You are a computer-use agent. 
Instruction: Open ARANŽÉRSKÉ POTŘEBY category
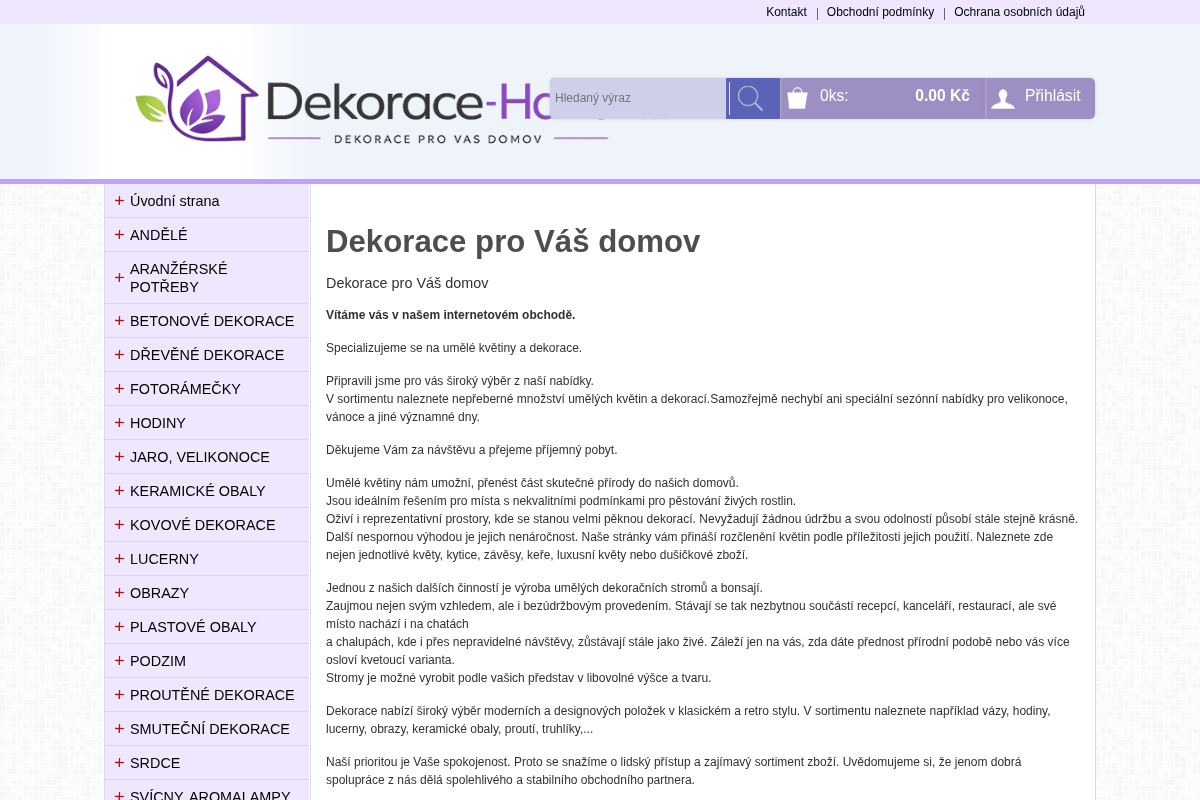(x=207, y=278)
